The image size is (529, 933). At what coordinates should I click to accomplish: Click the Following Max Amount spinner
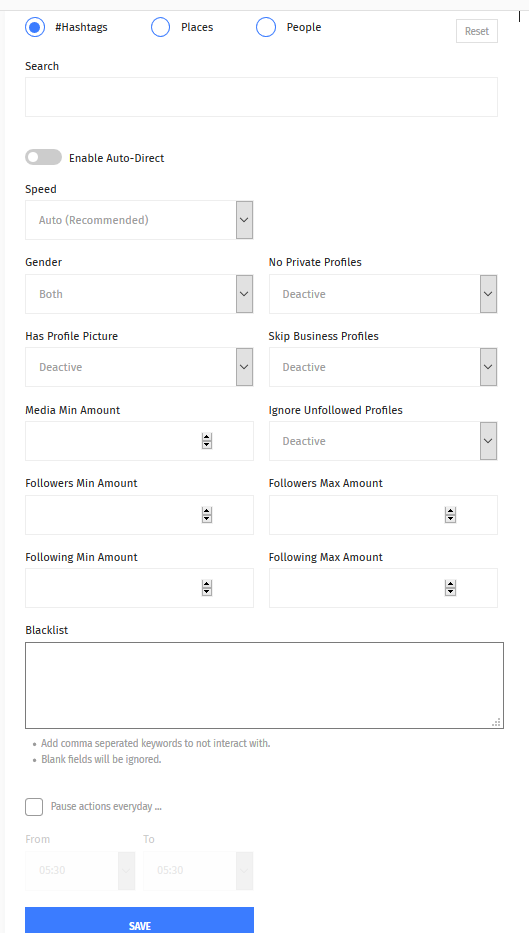(450, 588)
